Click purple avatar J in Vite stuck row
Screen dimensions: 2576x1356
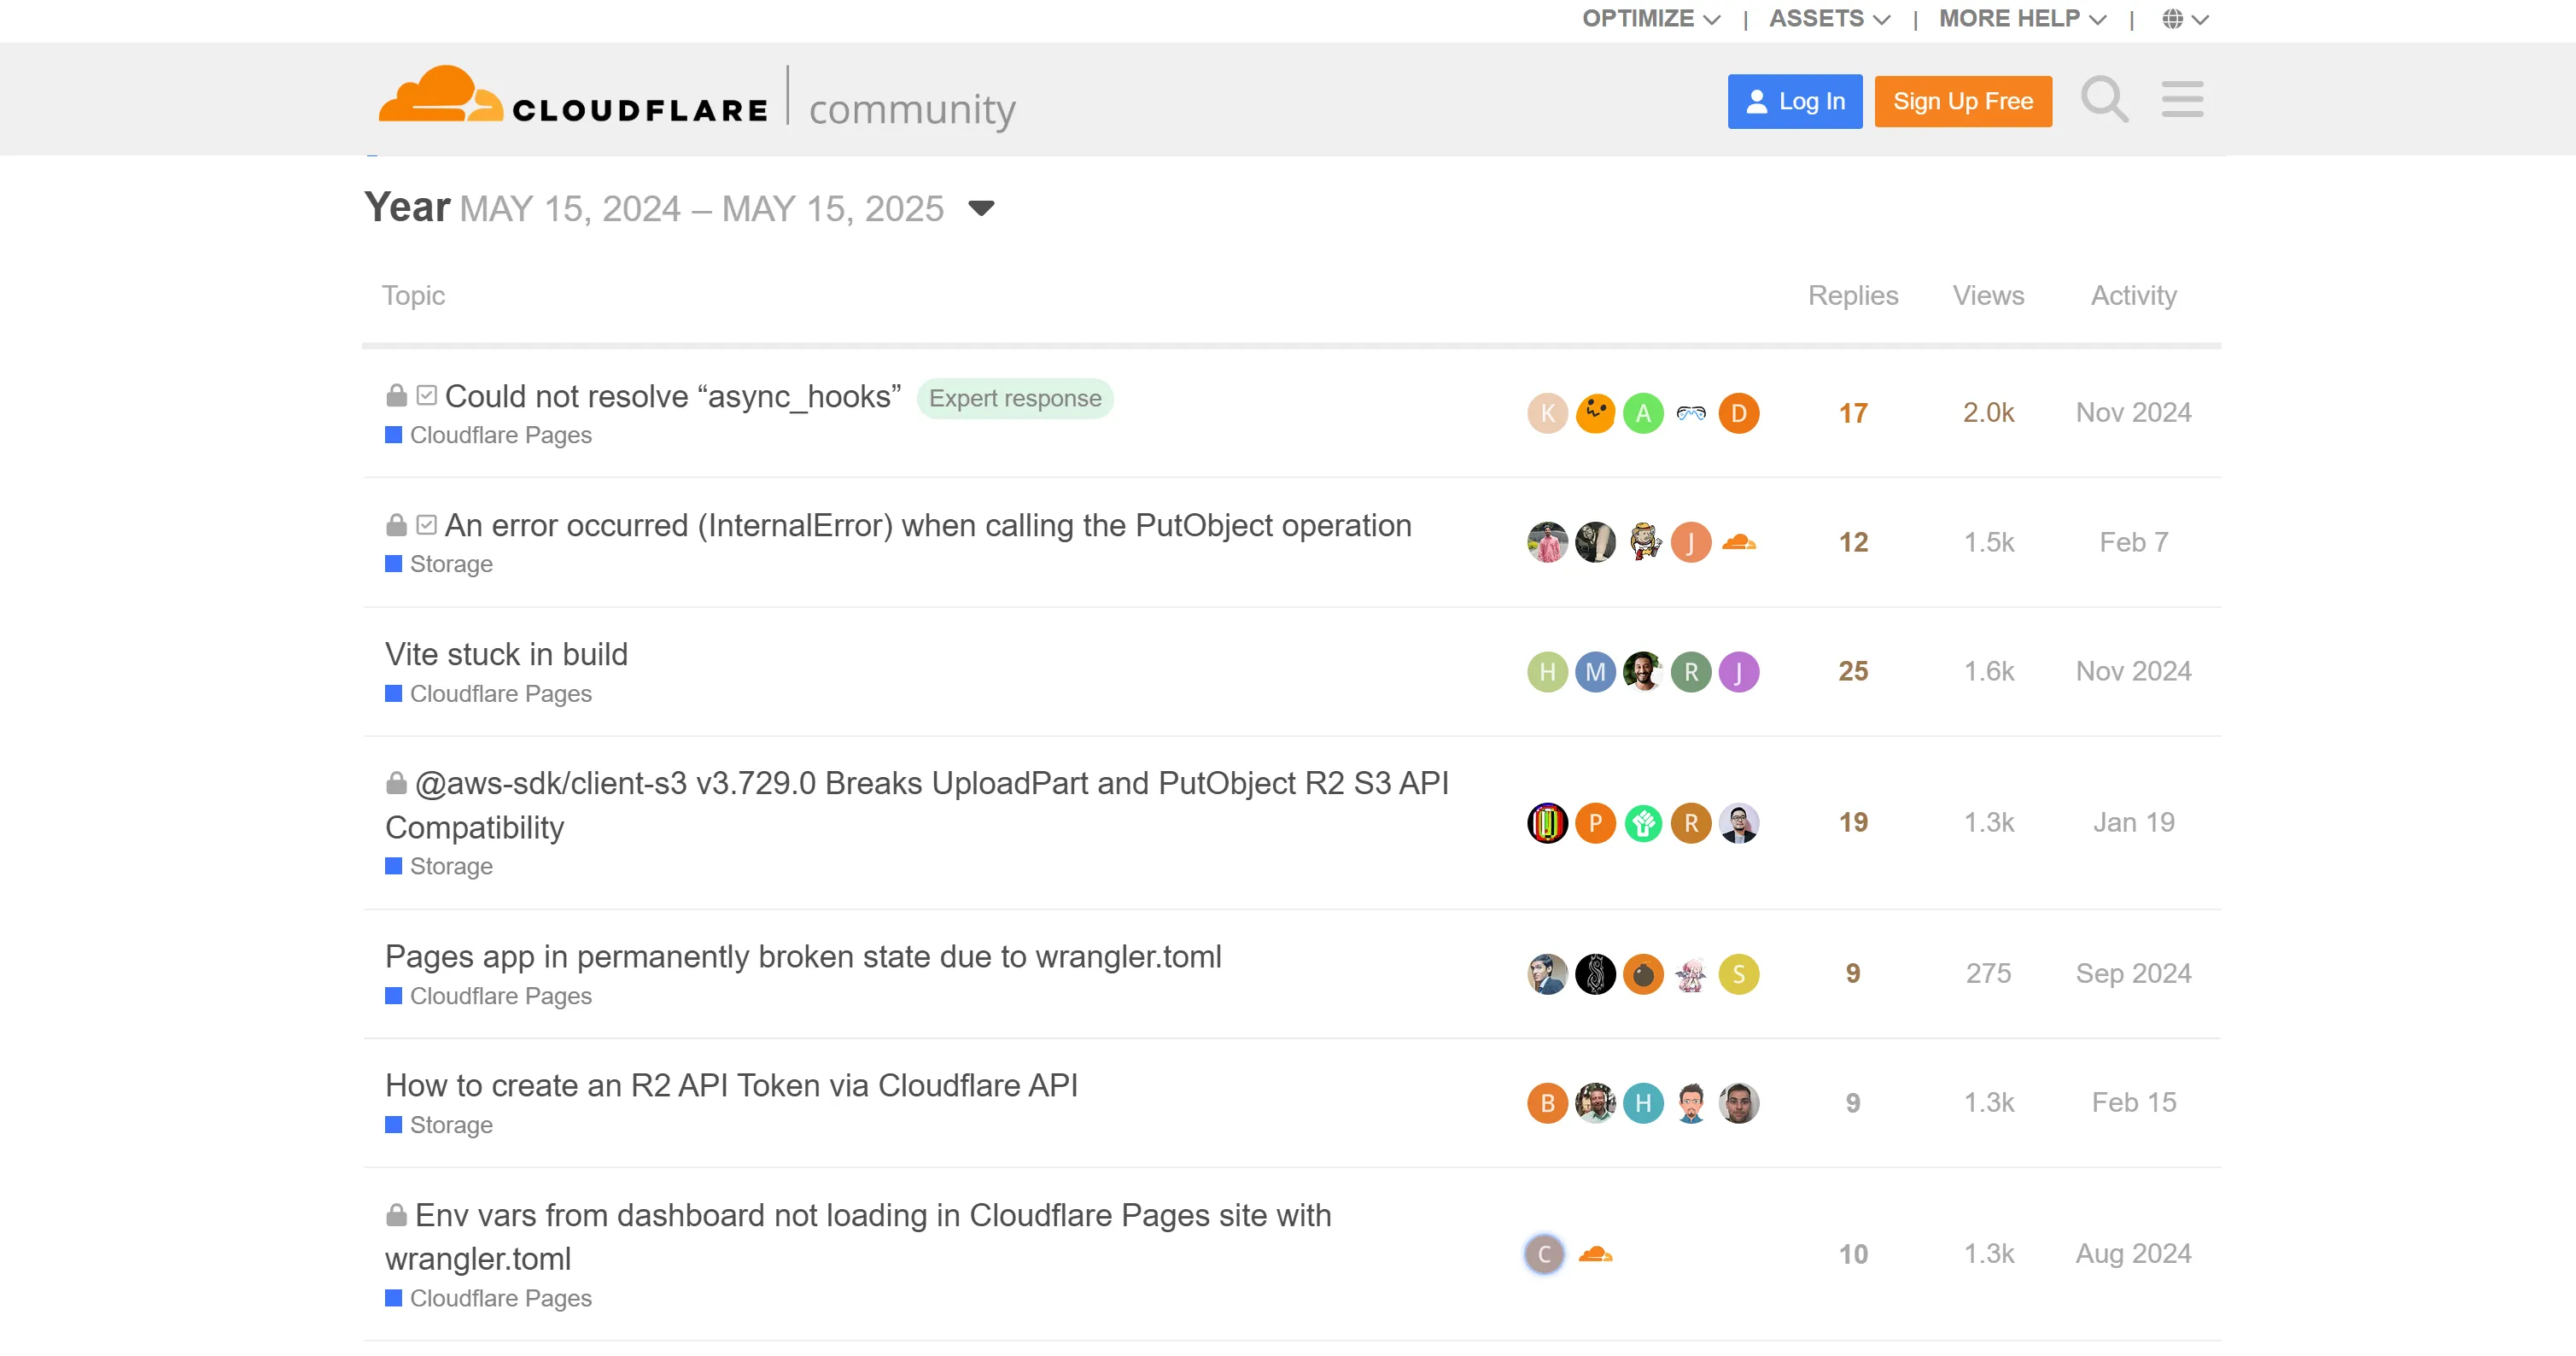1739,672
